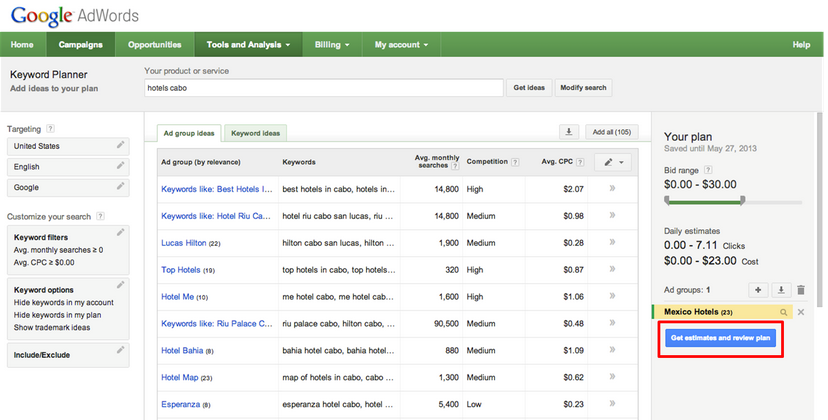Open the Top Hotels ad group link
This screenshot has height=420, width=828.
(x=181, y=270)
